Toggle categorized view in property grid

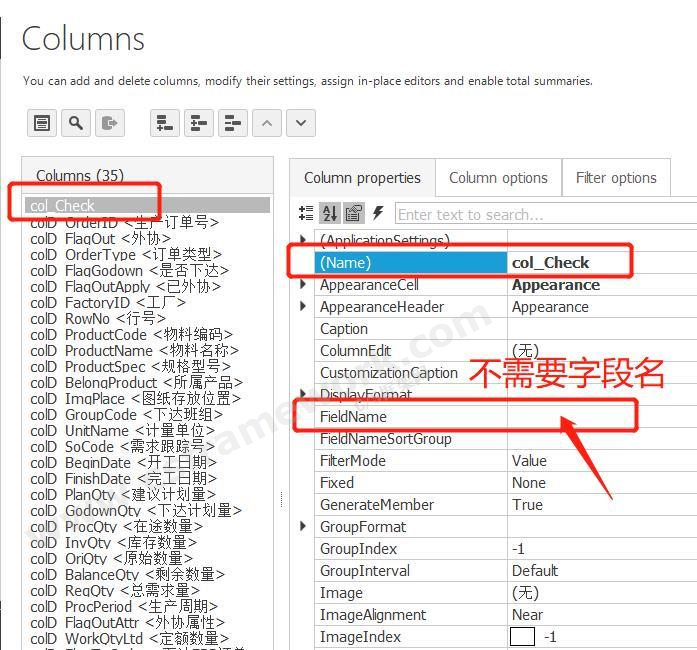click(x=307, y=213)
